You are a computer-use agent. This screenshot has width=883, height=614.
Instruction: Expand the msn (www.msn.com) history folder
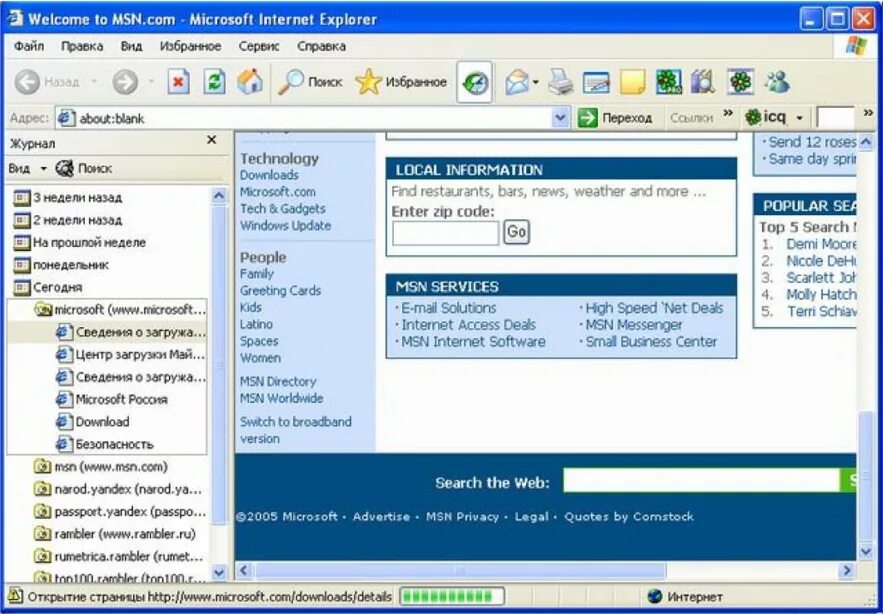101,467
